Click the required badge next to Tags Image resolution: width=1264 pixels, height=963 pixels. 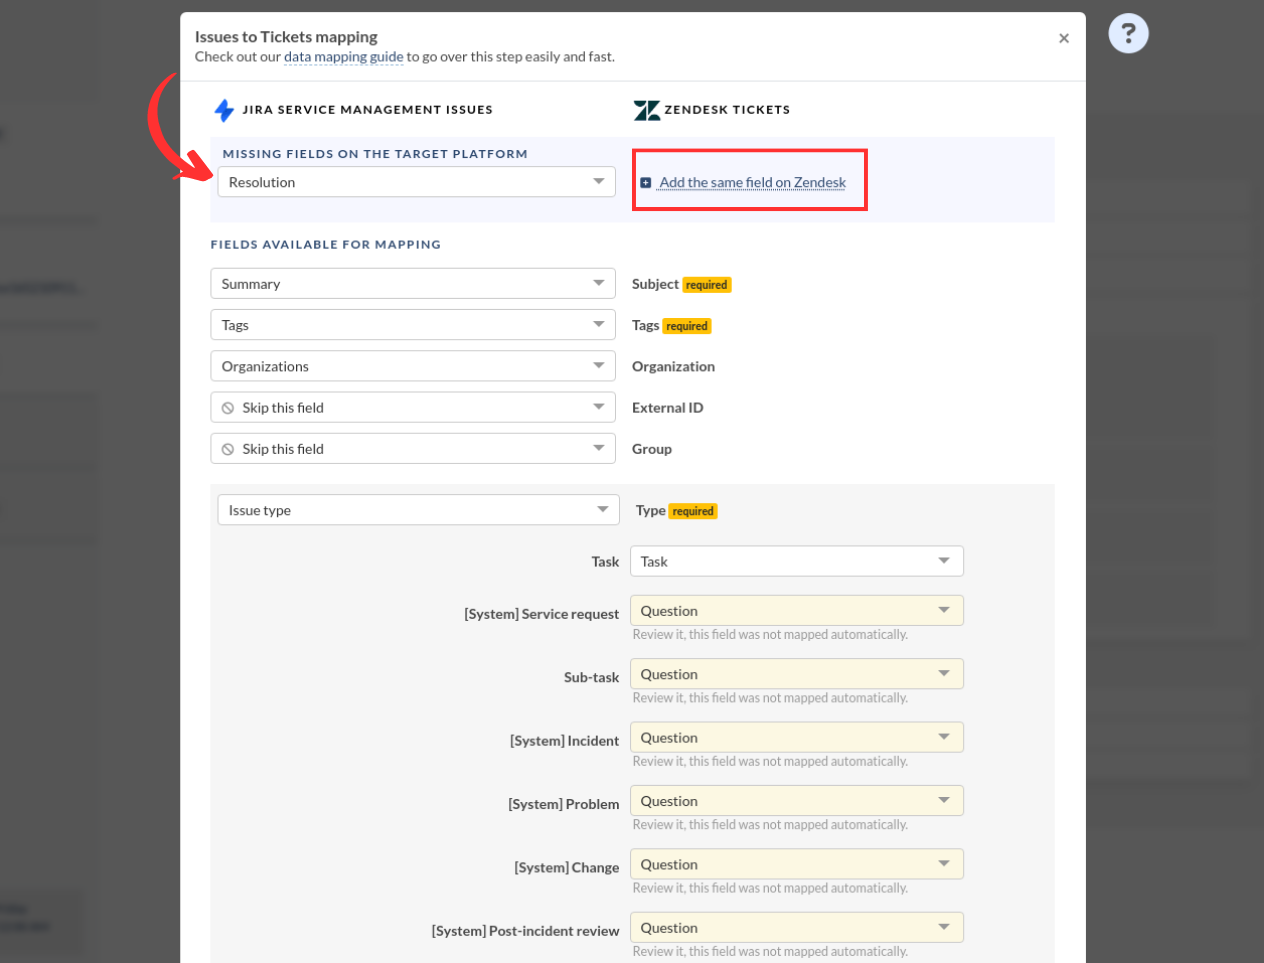pos(687,326)
